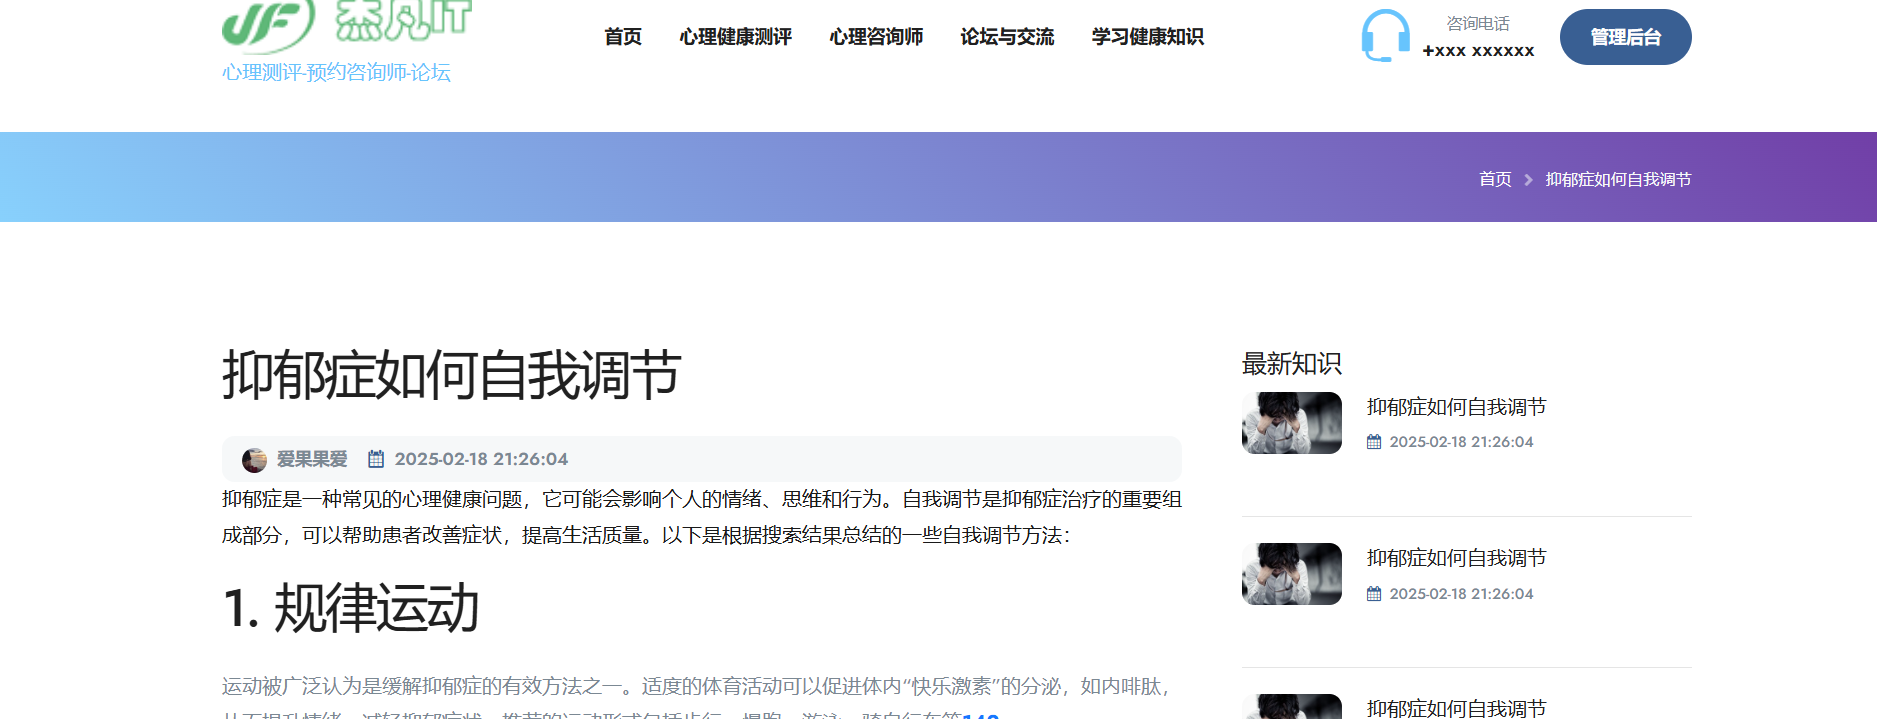Click the author name 爱果果爱
Viewport: 1877px width, 719px height.
pyautogui.click(x=312, y=459)
